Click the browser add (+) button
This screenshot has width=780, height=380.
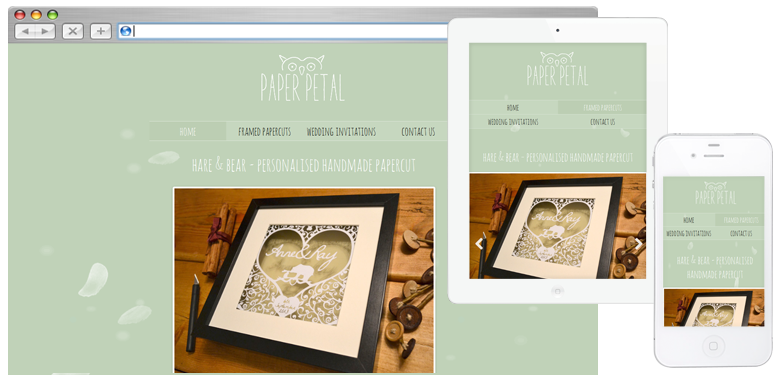pos(100,31)
